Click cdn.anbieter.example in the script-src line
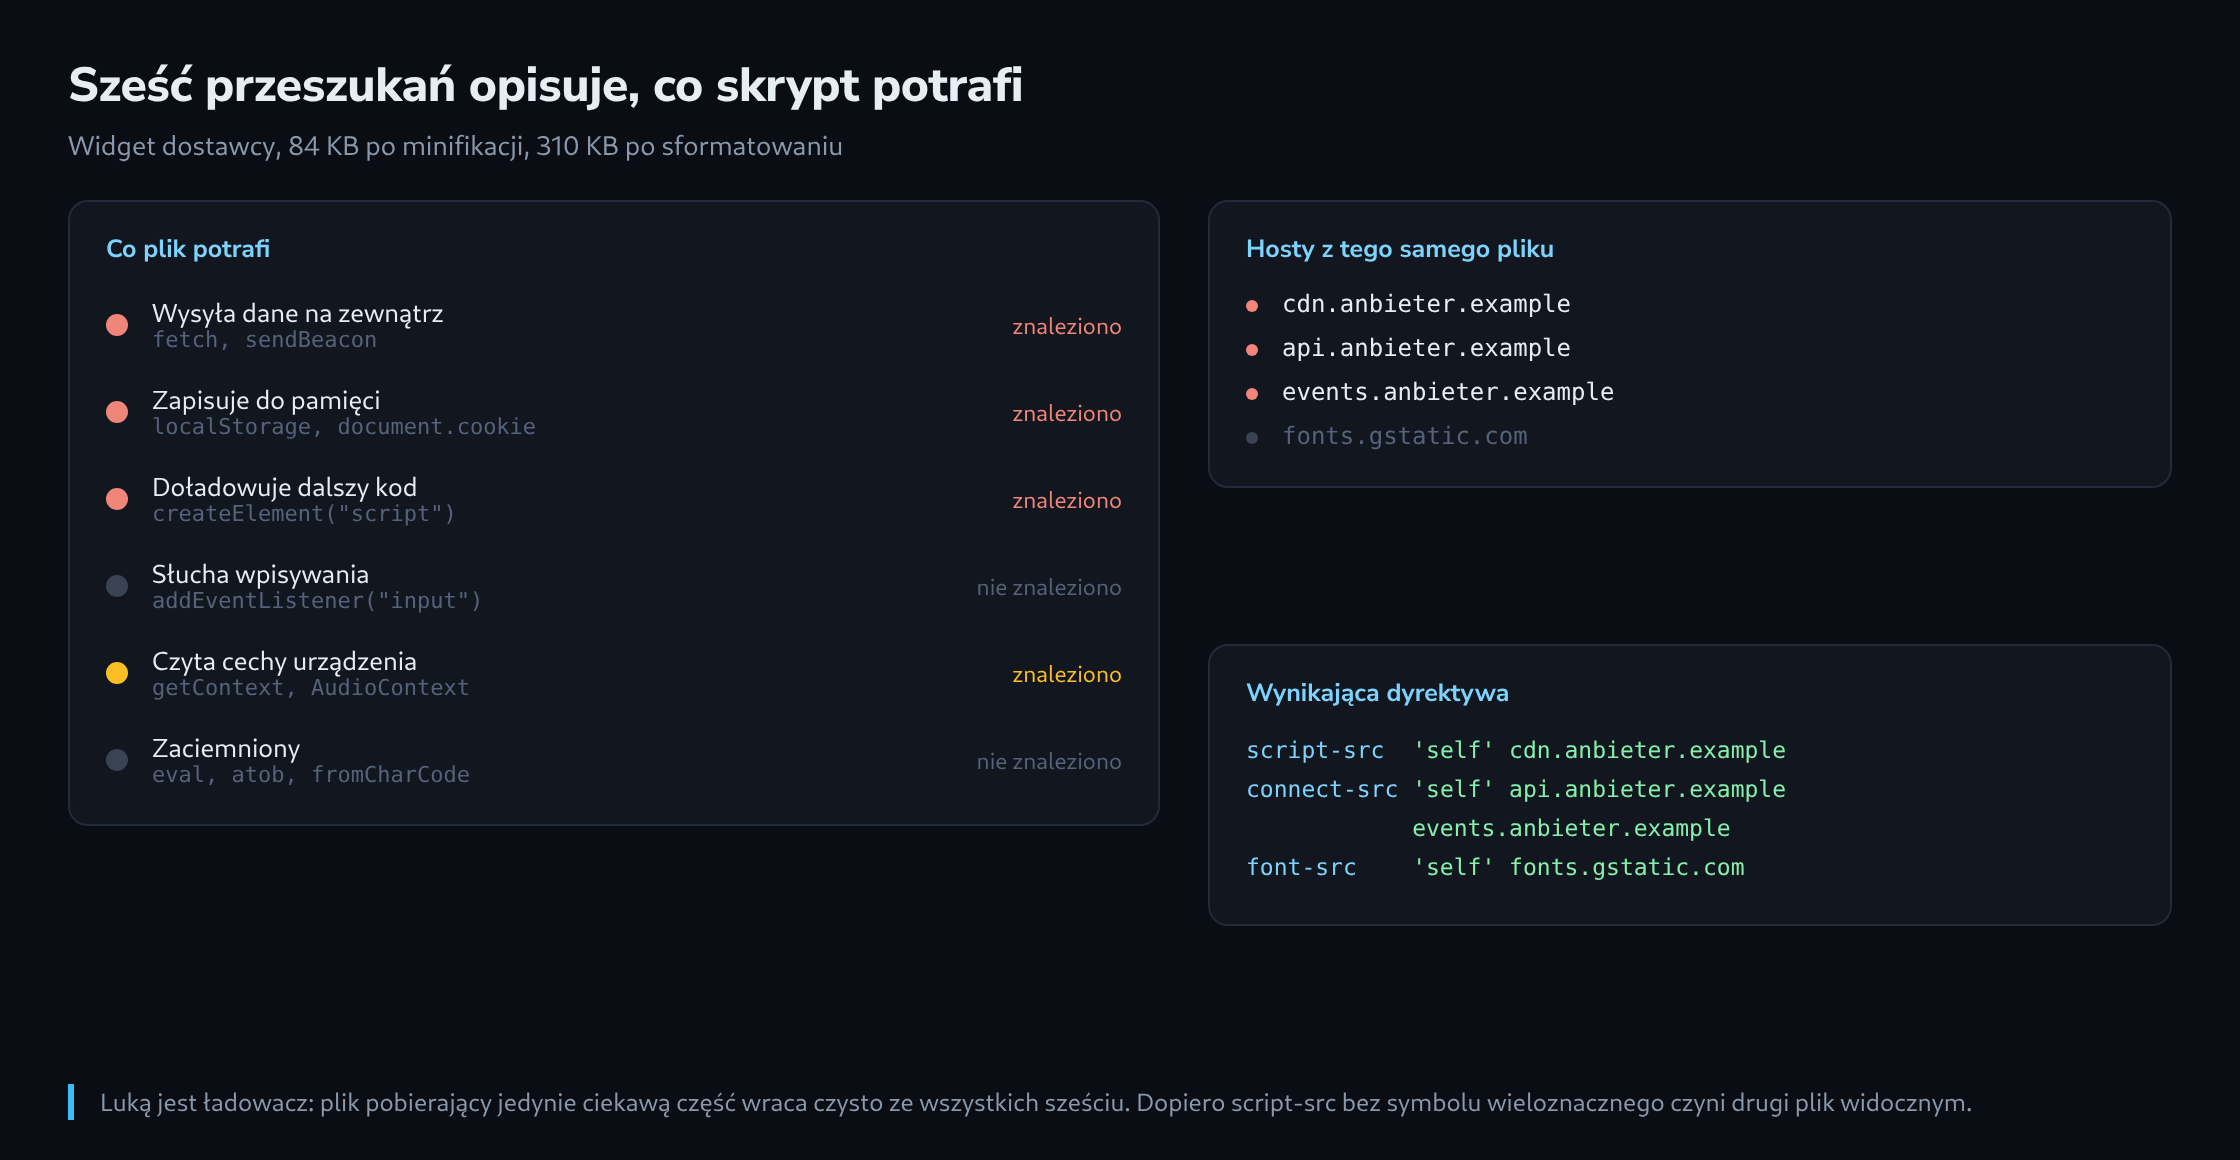 tap(1647, 750)
